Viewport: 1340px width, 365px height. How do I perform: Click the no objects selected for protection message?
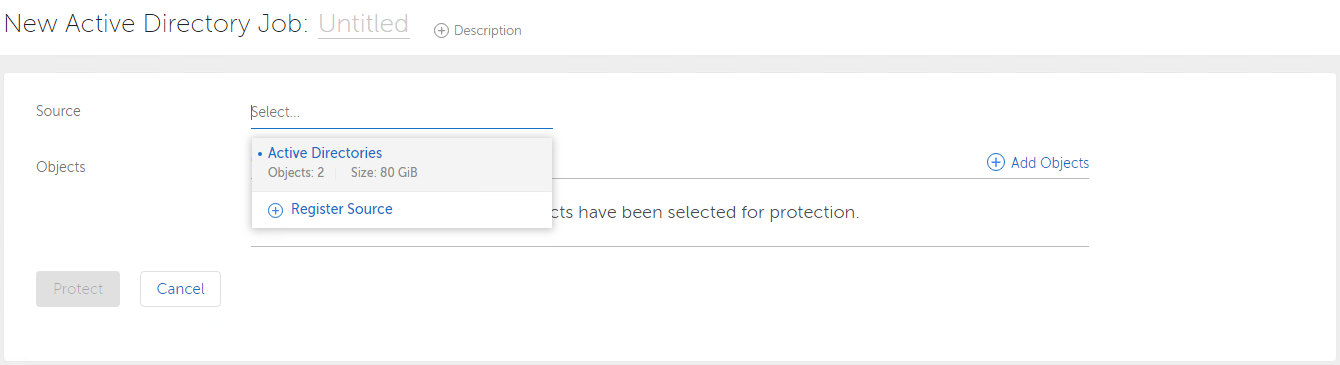706,213
